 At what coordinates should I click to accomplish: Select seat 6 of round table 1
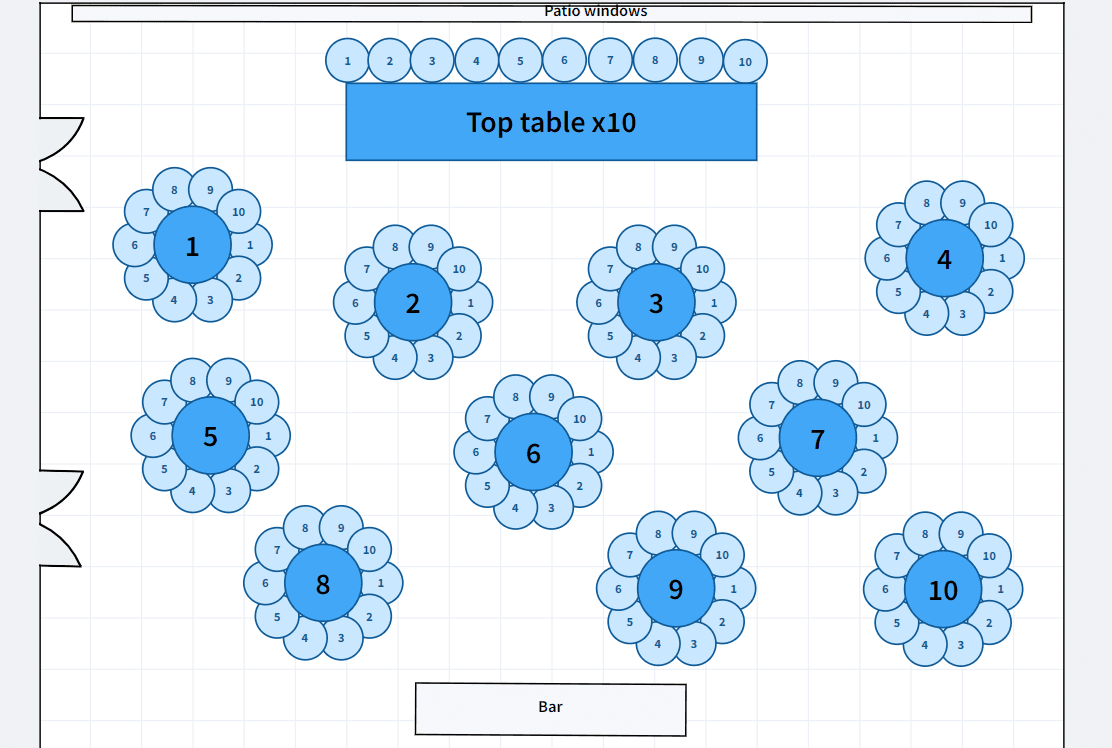135,245
